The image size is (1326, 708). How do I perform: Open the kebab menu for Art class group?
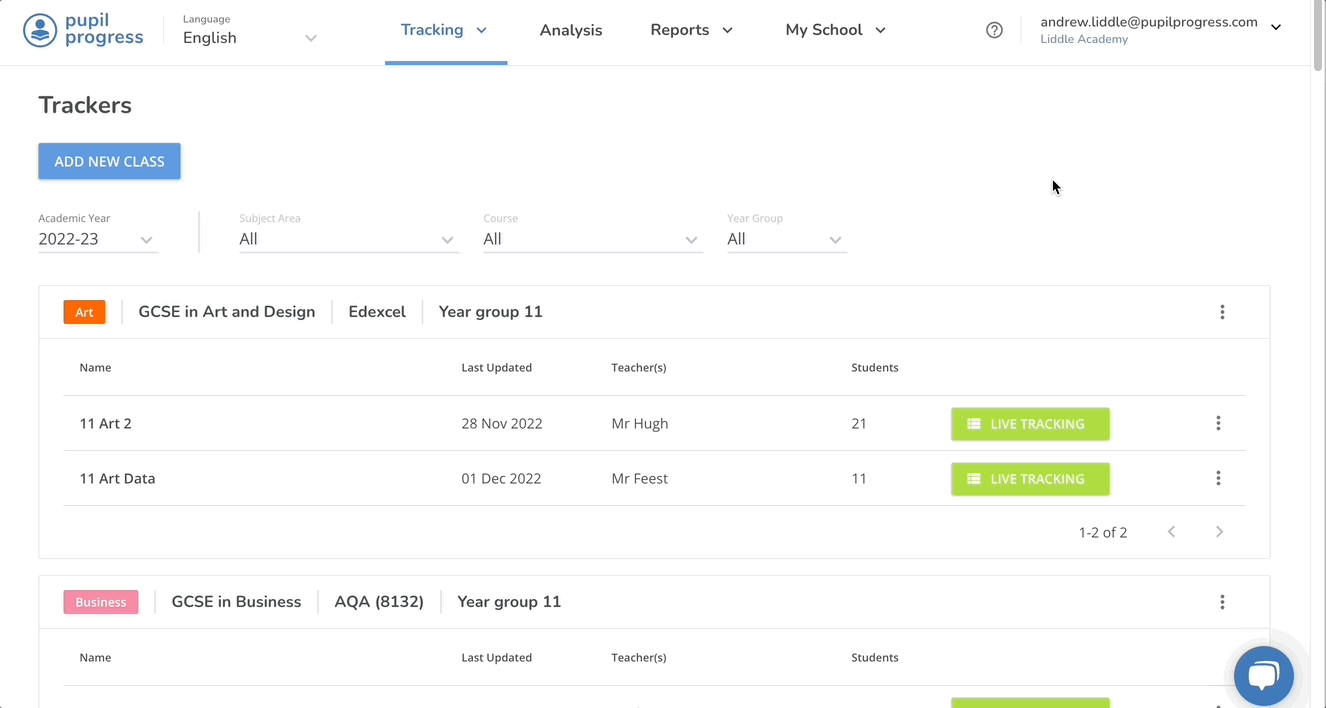click(1222, 311)
